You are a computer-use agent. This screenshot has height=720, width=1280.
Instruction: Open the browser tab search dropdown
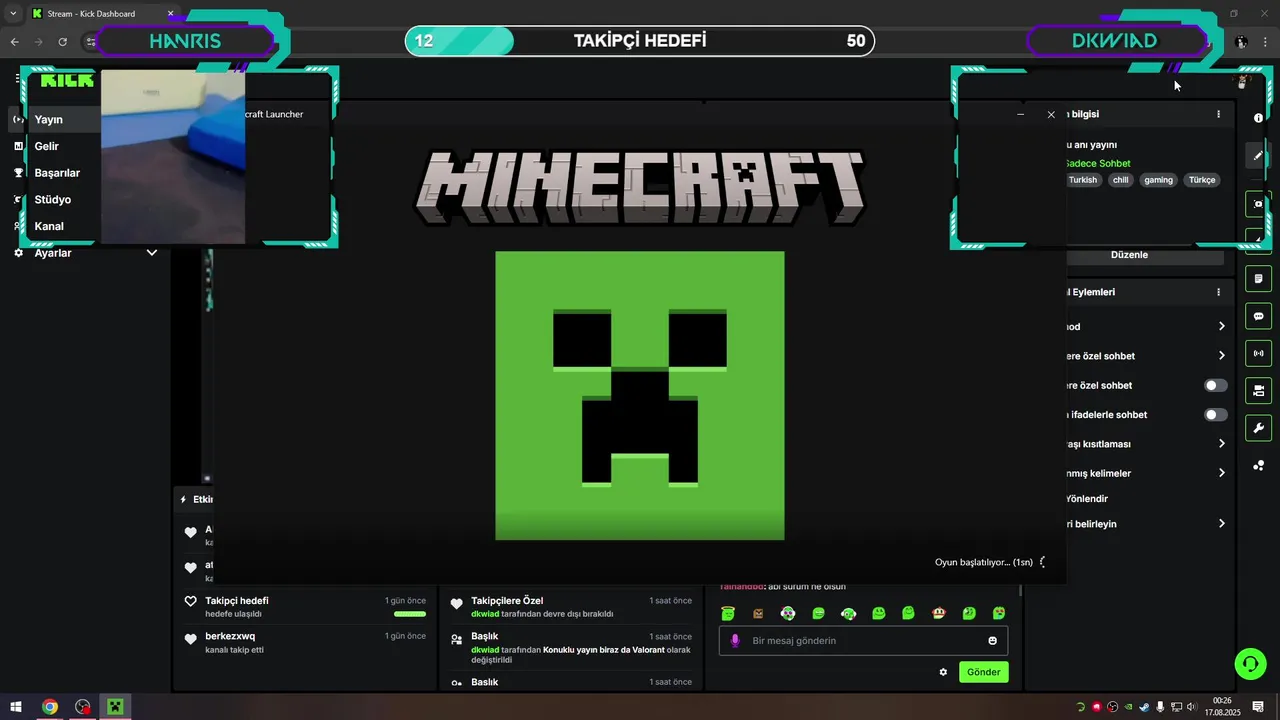pyautogui.click(x=13, y=14)
